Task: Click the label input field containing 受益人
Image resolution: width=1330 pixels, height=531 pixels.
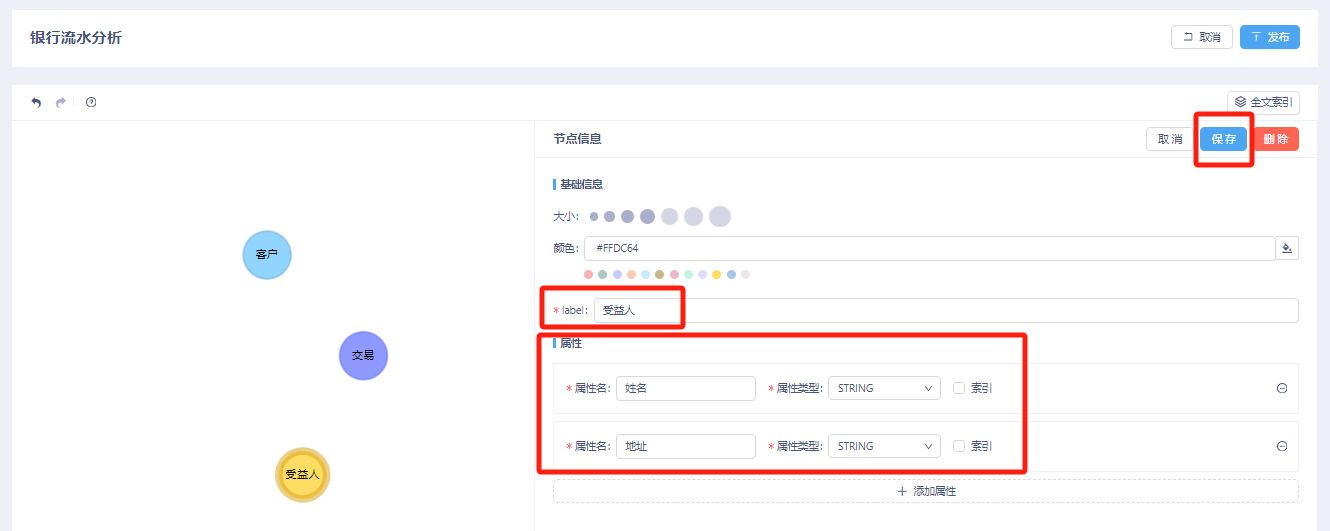Action: click(x=945, y=310)
